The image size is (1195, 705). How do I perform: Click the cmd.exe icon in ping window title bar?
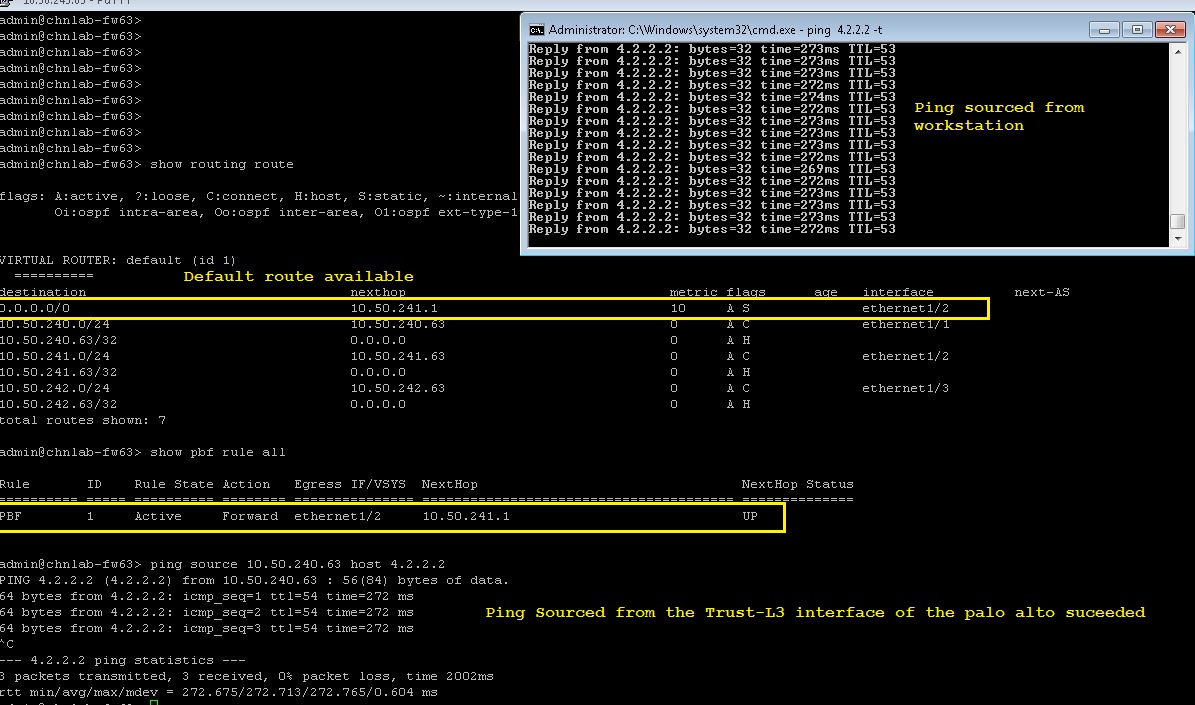[x=536, y=29]
